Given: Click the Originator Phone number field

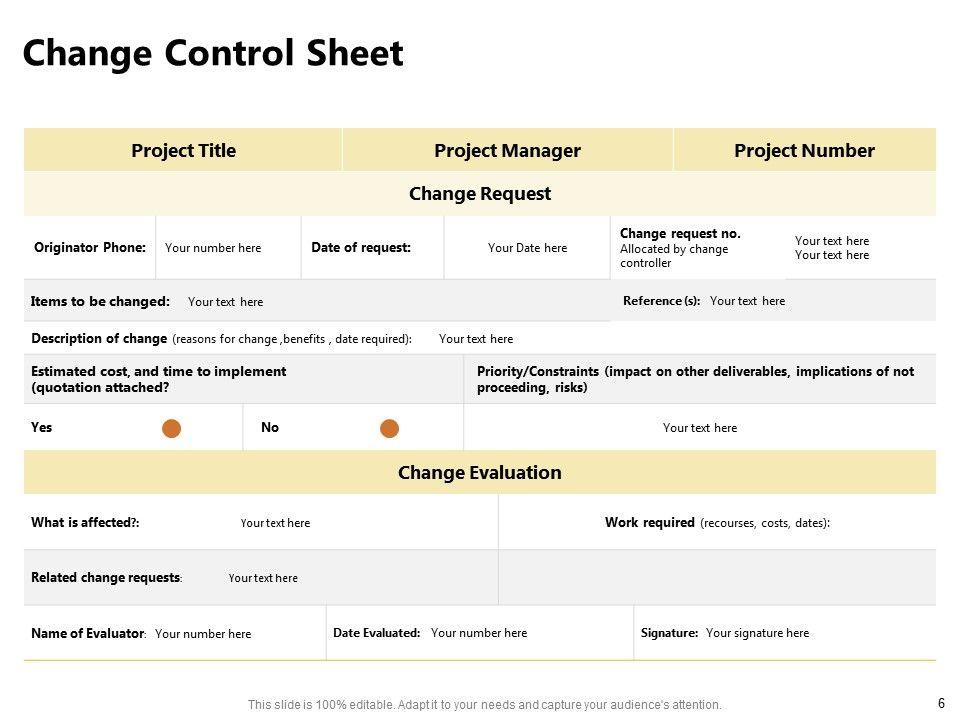Looking at the screenshot, I should (x=213, y=248).
